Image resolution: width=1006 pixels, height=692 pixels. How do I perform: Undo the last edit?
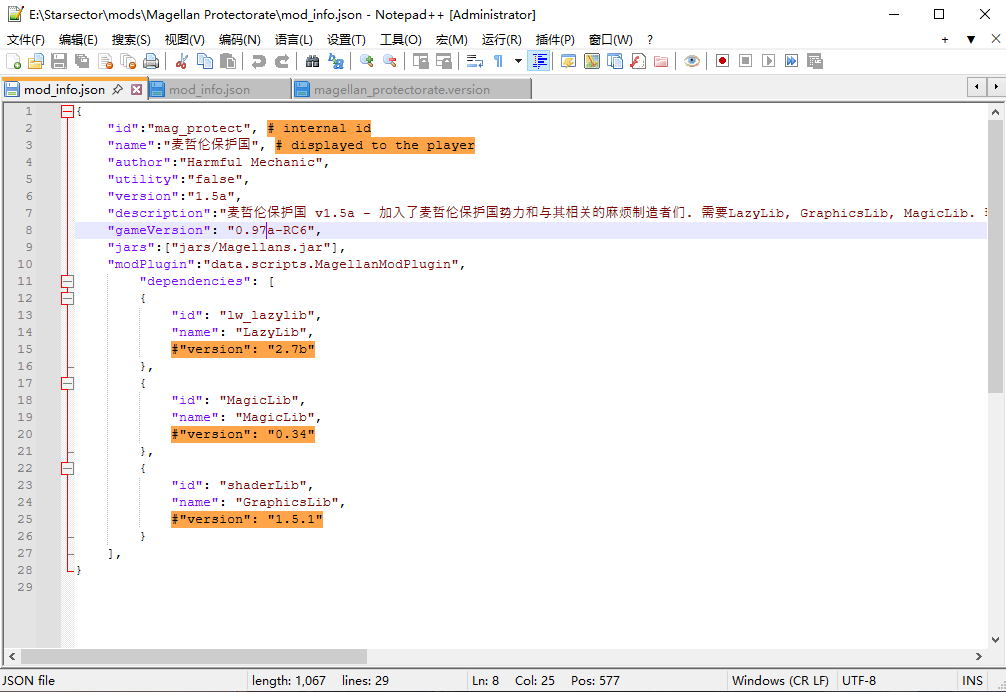[259, 61]
